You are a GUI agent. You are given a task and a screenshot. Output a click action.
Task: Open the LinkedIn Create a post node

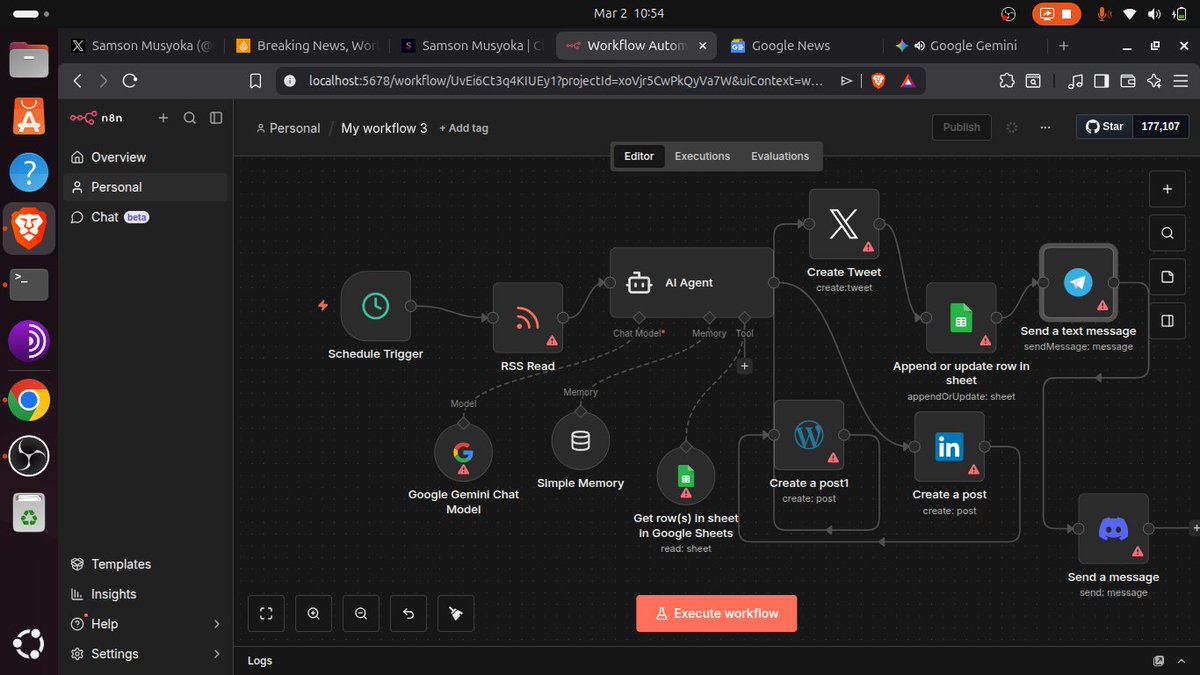pyautogui.click(x=949, y=447)
